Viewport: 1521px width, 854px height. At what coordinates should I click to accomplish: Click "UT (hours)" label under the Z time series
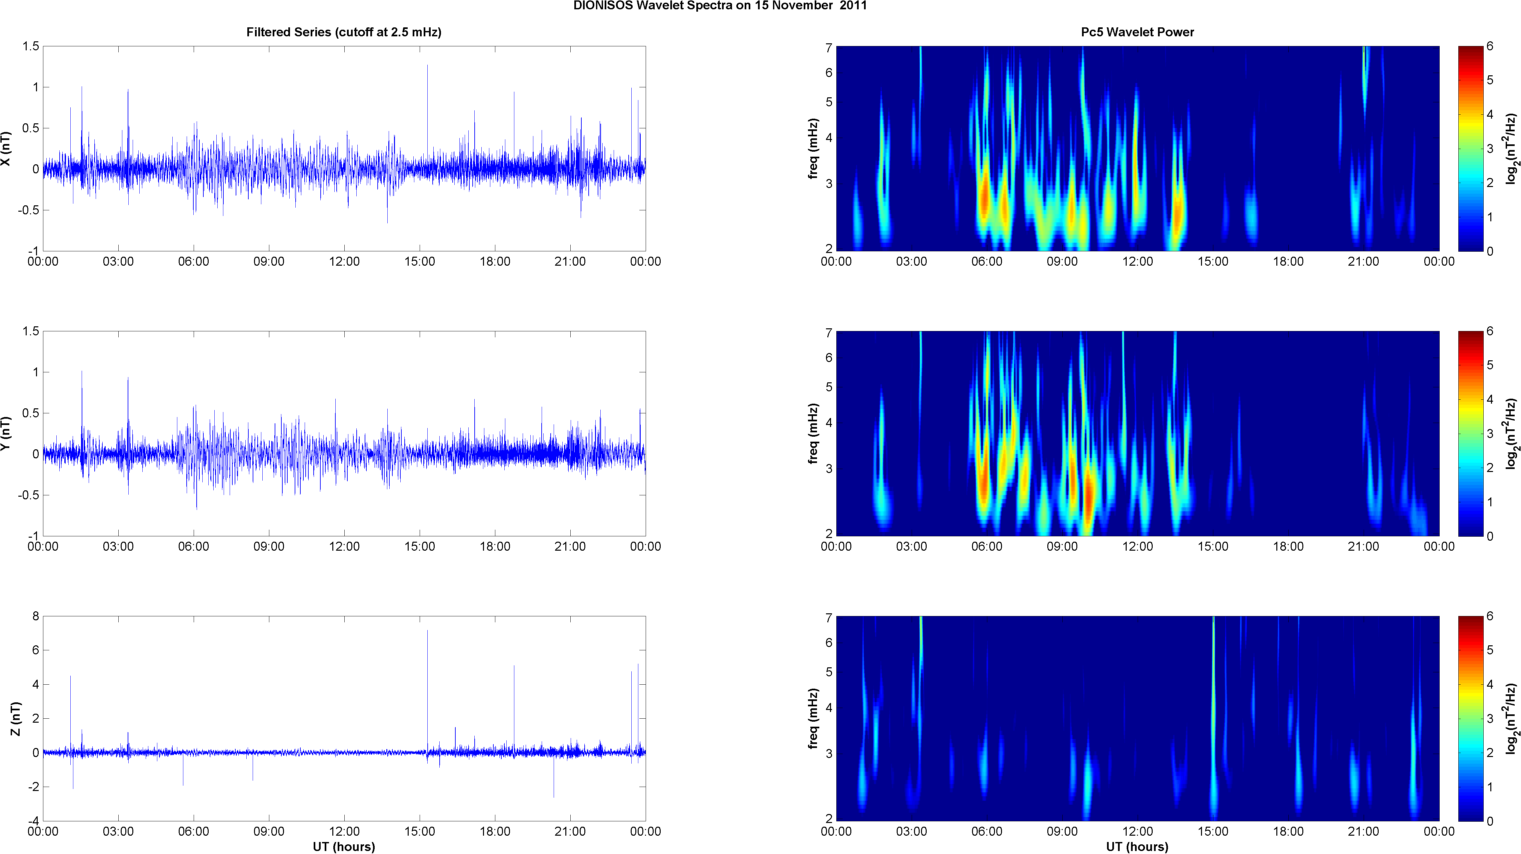[344, 847]
